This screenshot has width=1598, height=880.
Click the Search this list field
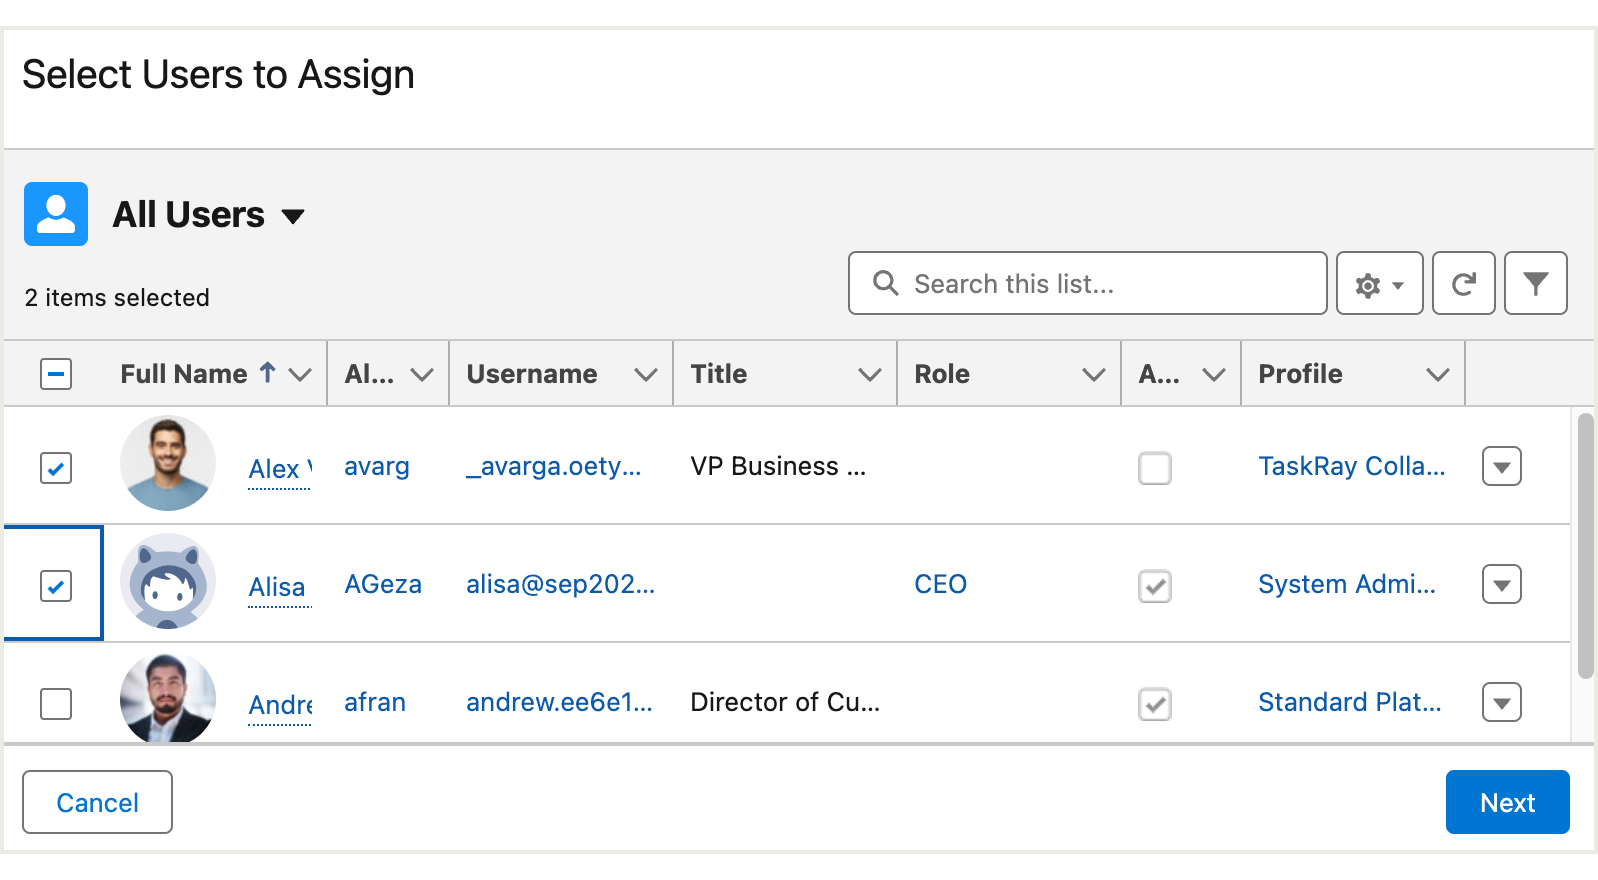pos(1100,284)
